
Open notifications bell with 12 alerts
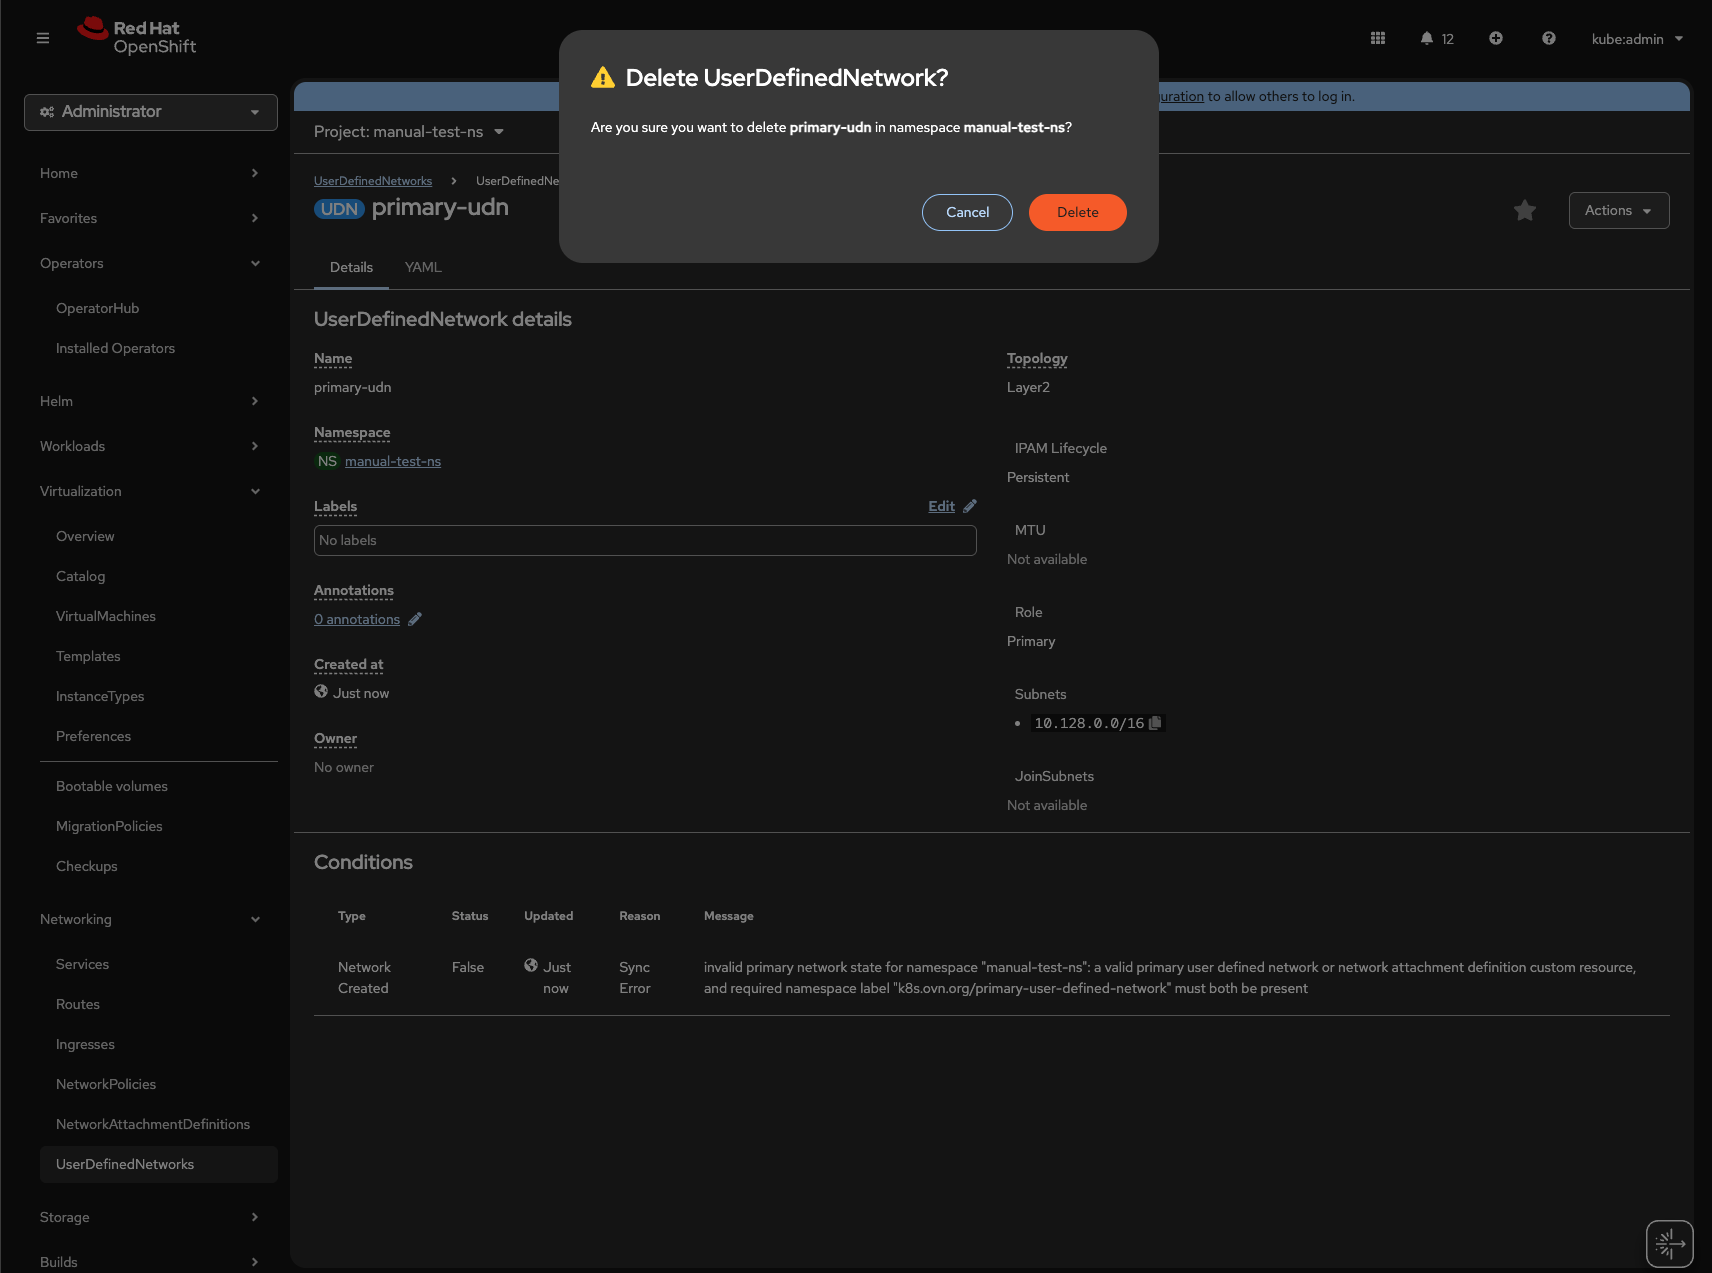click(x=1437, y=38)
